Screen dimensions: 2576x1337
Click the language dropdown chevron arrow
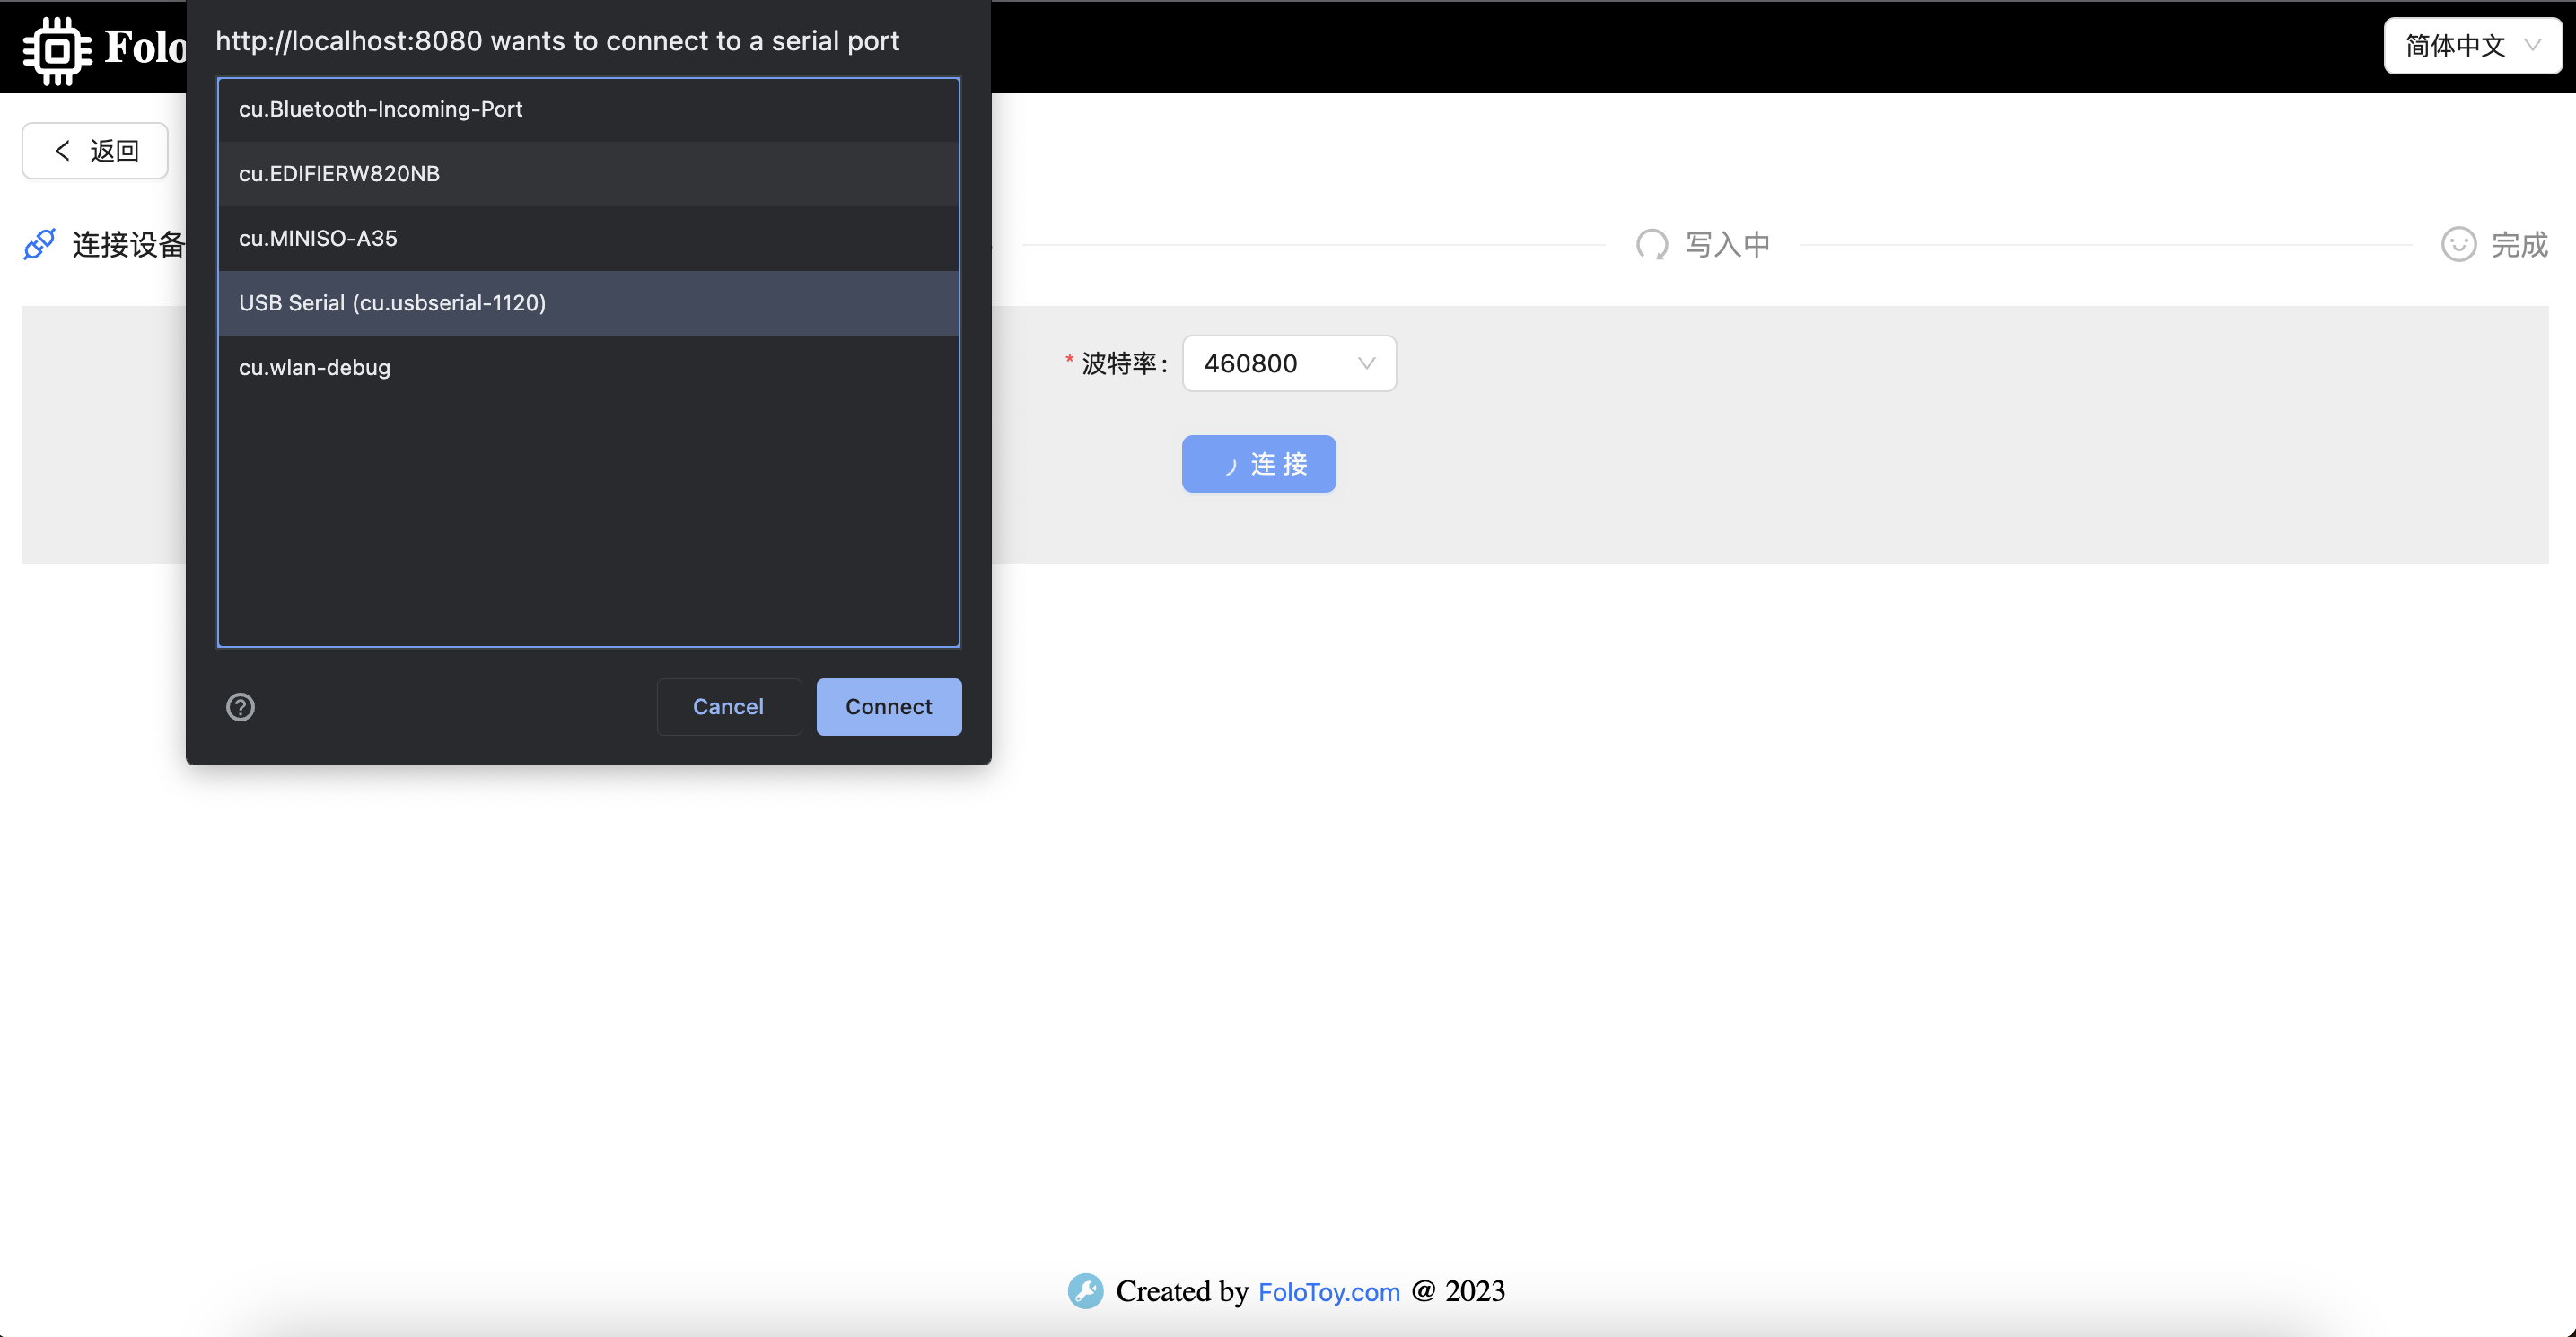coord(2533,46)
